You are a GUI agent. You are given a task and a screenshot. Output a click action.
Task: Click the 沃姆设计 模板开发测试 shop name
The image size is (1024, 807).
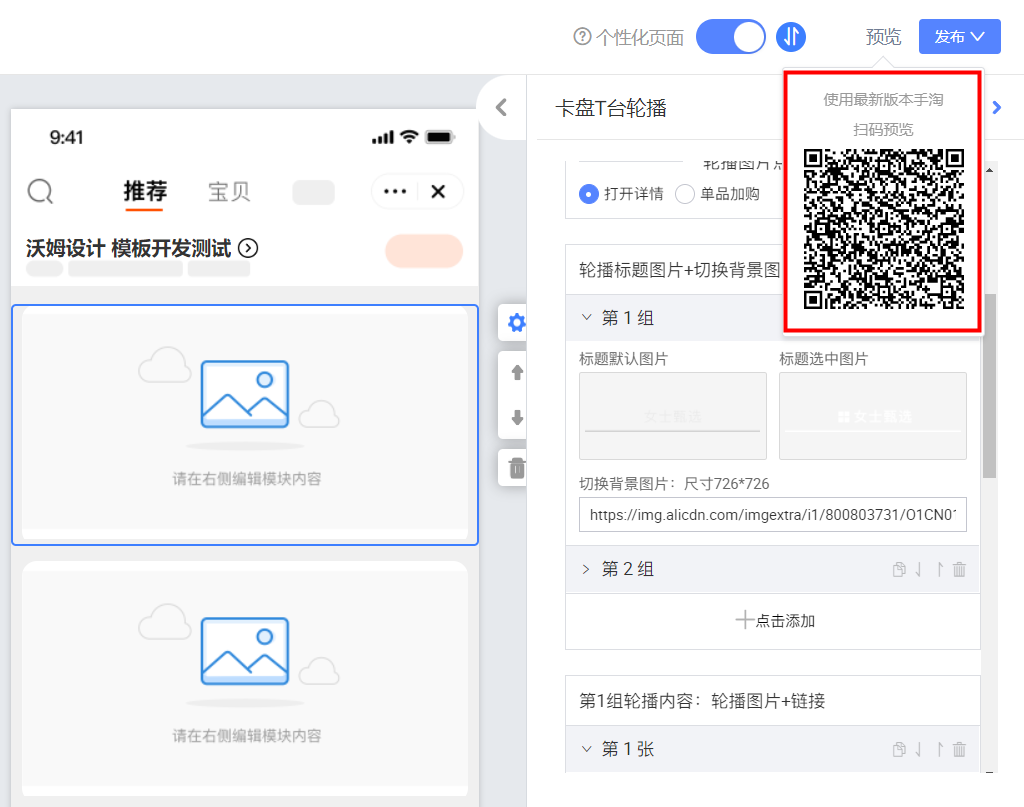[129, 248]
